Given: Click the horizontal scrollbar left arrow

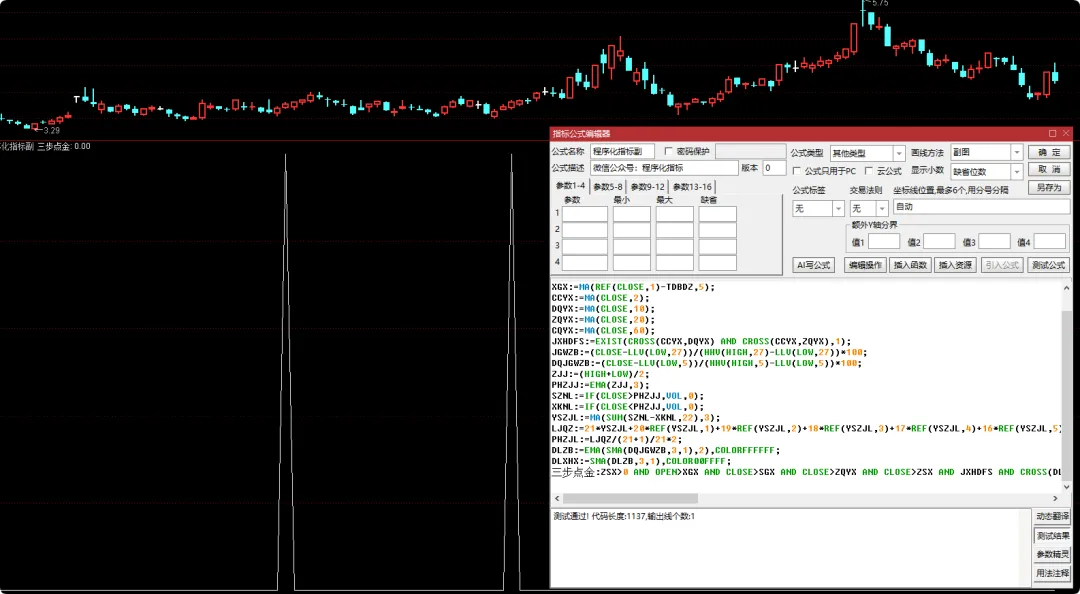Looking at the screenshot, I should tap(557, 498).
